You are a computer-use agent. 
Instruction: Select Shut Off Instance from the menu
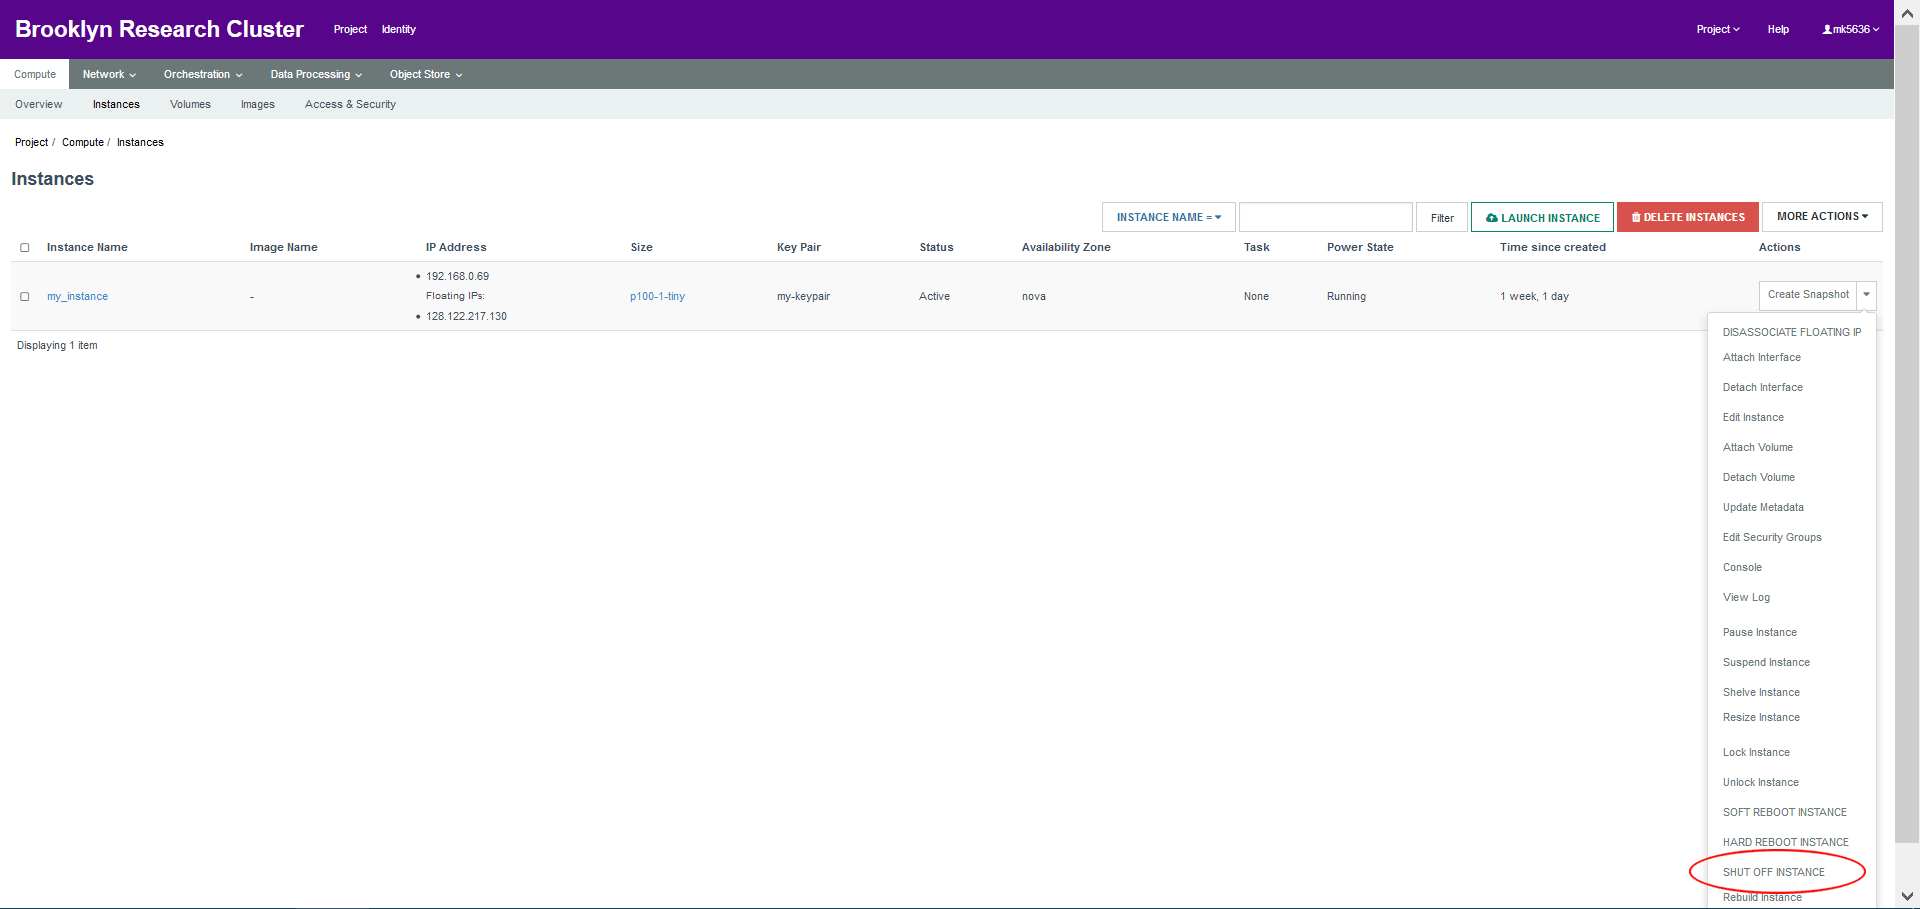tap(1773, 872)
